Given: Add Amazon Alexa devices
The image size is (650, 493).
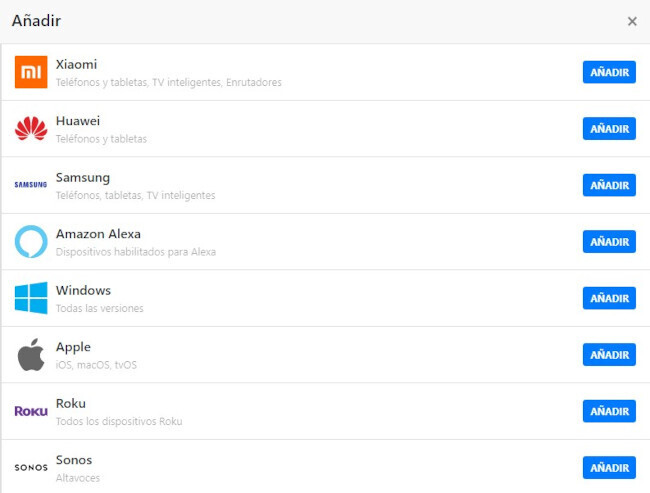Looking at the screenshot, I should (609, 242).
